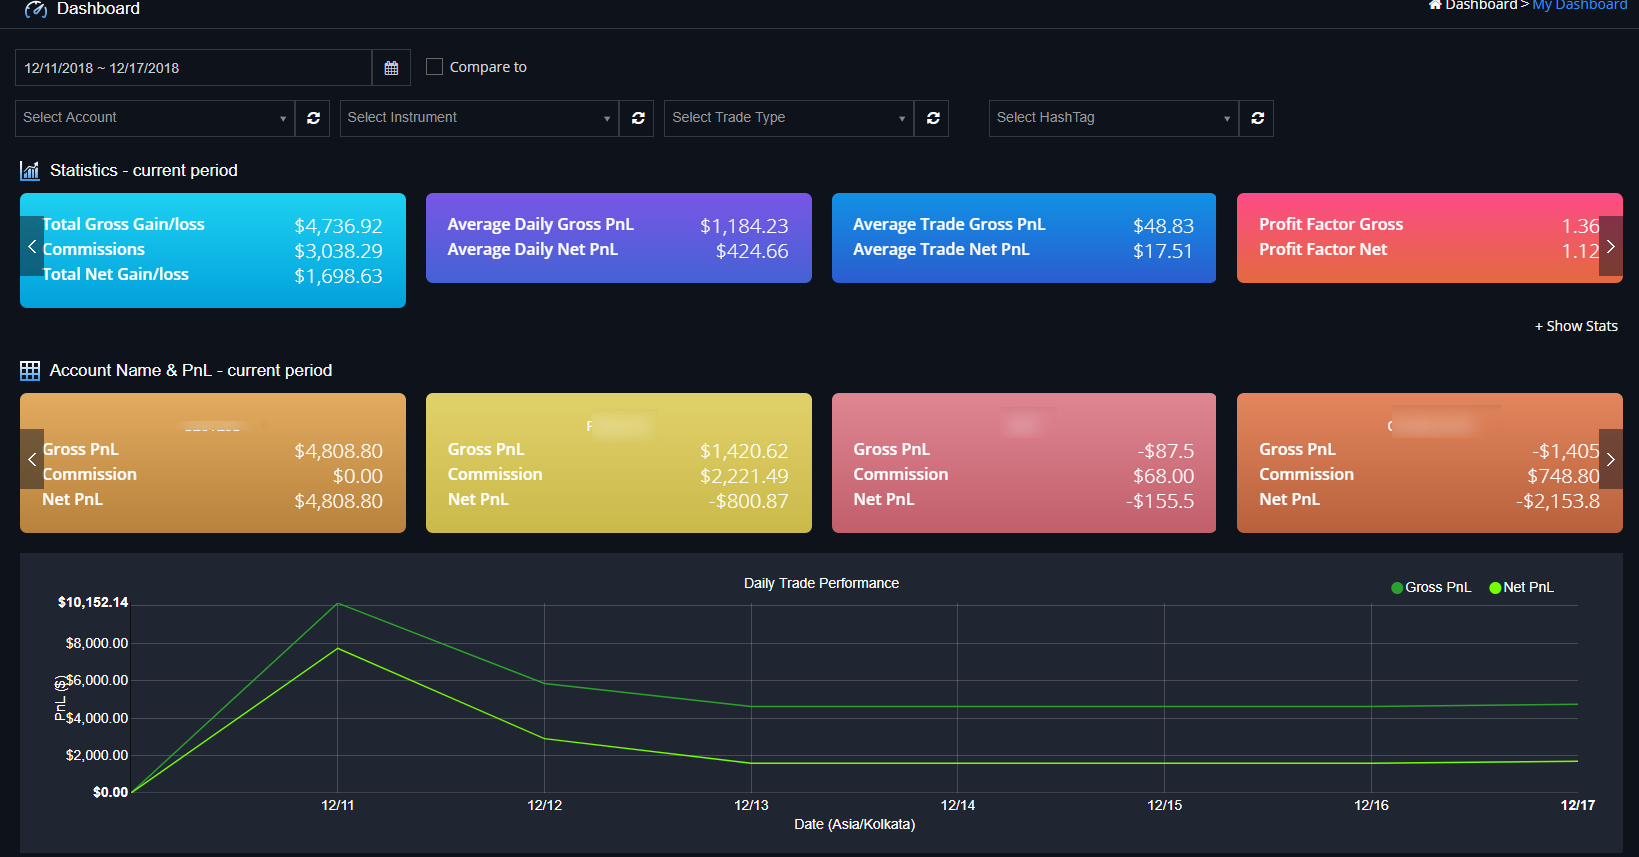This screenshot has height=857, width=1639.
Task: Click the Average Trade Gross PnL card
Action: [x=1024, y=238]
